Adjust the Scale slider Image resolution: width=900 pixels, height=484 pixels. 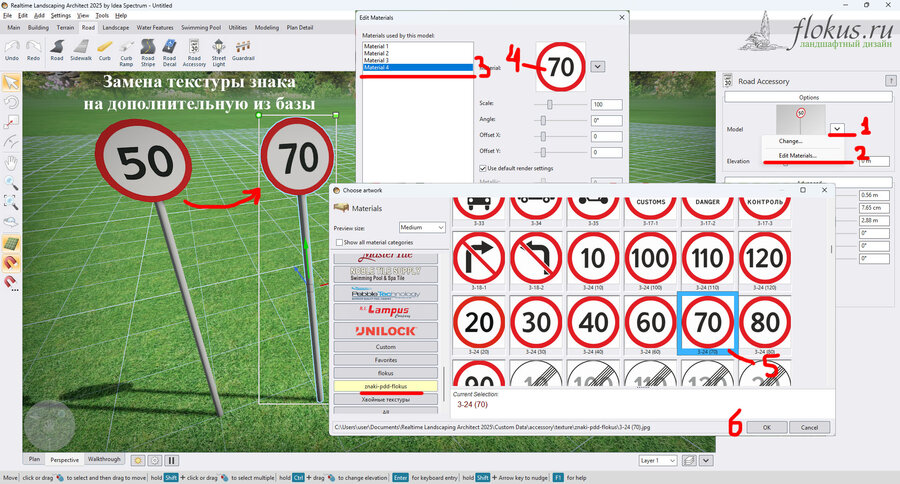click(x=549, y=104)
